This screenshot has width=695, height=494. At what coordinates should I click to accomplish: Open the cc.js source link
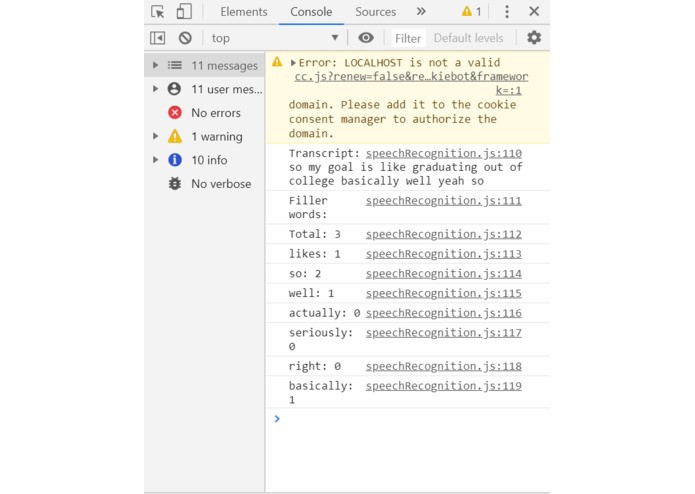[411, 83]
